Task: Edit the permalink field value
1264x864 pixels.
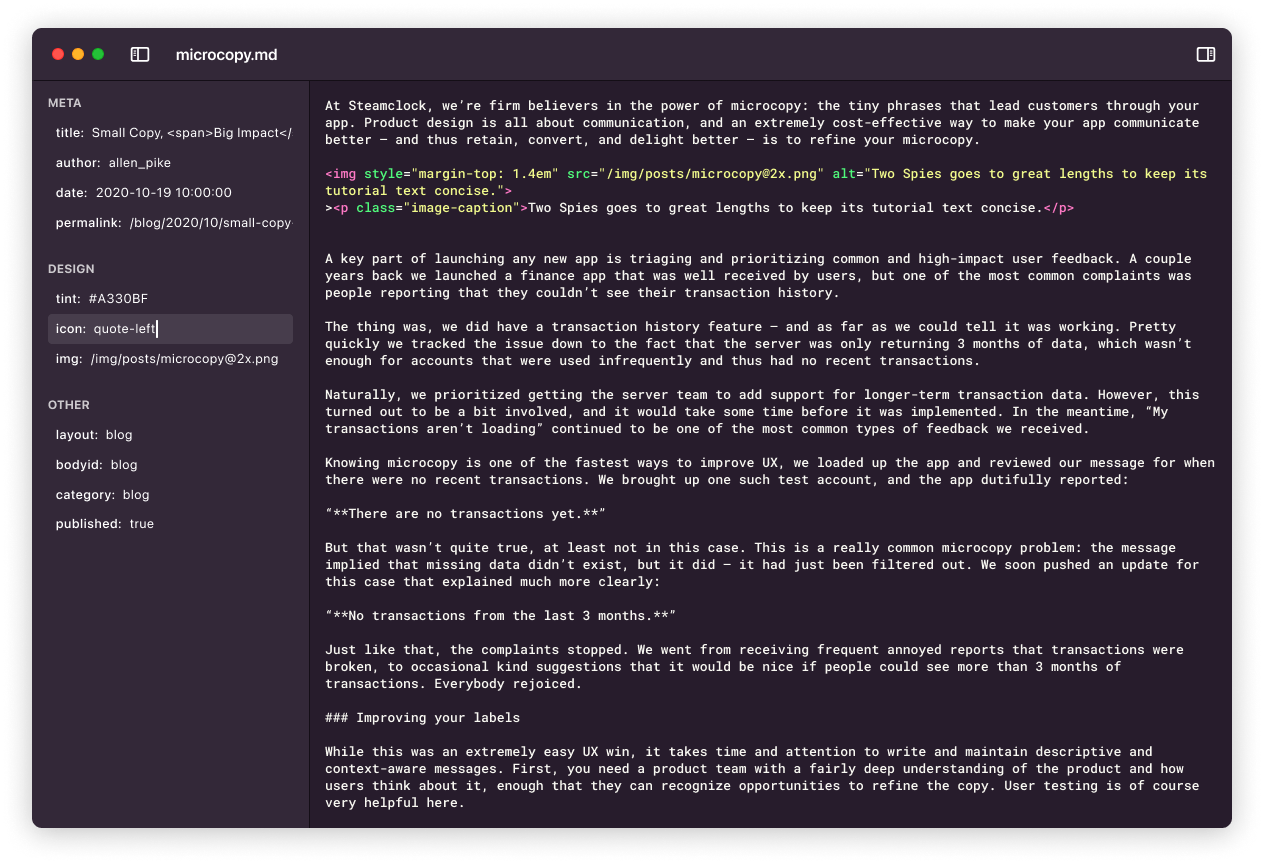Action: [211, 222]
